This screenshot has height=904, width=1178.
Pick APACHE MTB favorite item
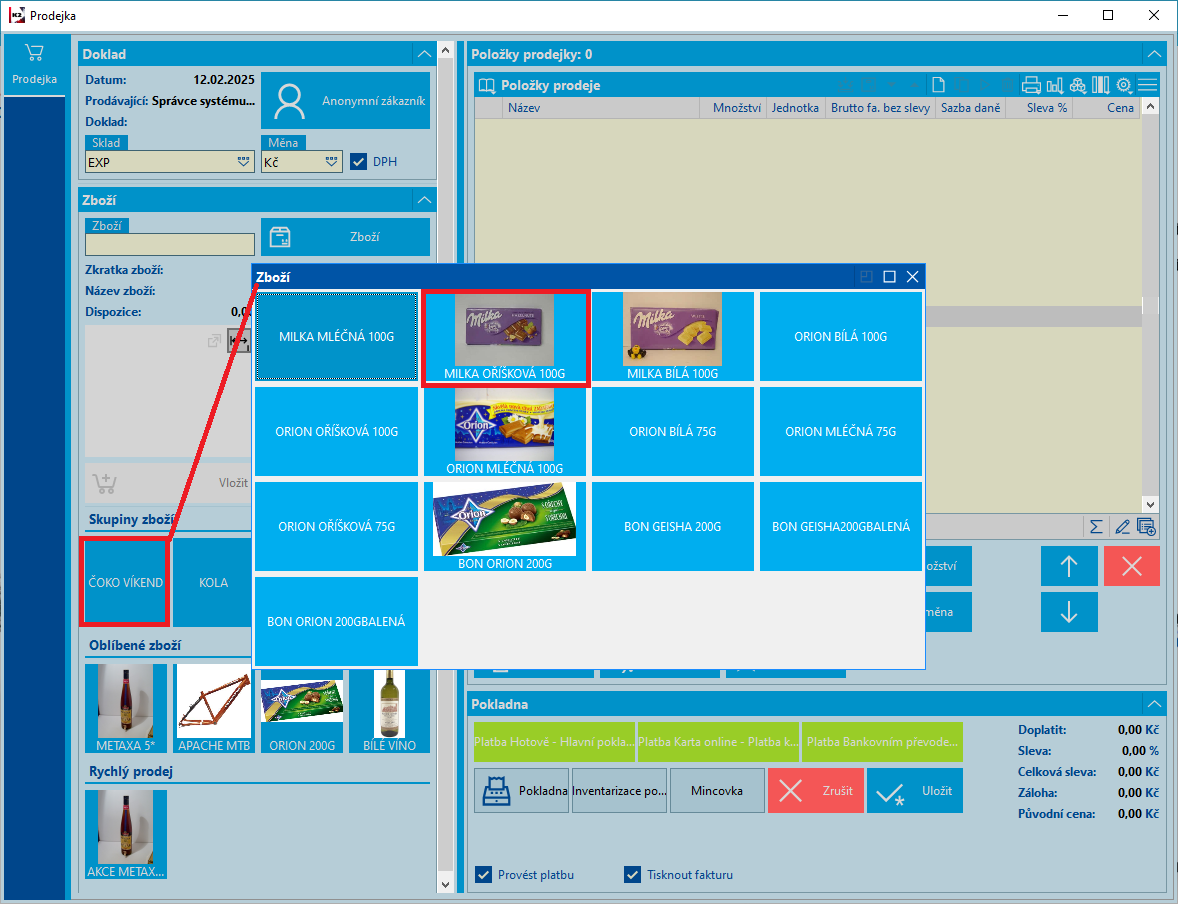coord(214,709)
